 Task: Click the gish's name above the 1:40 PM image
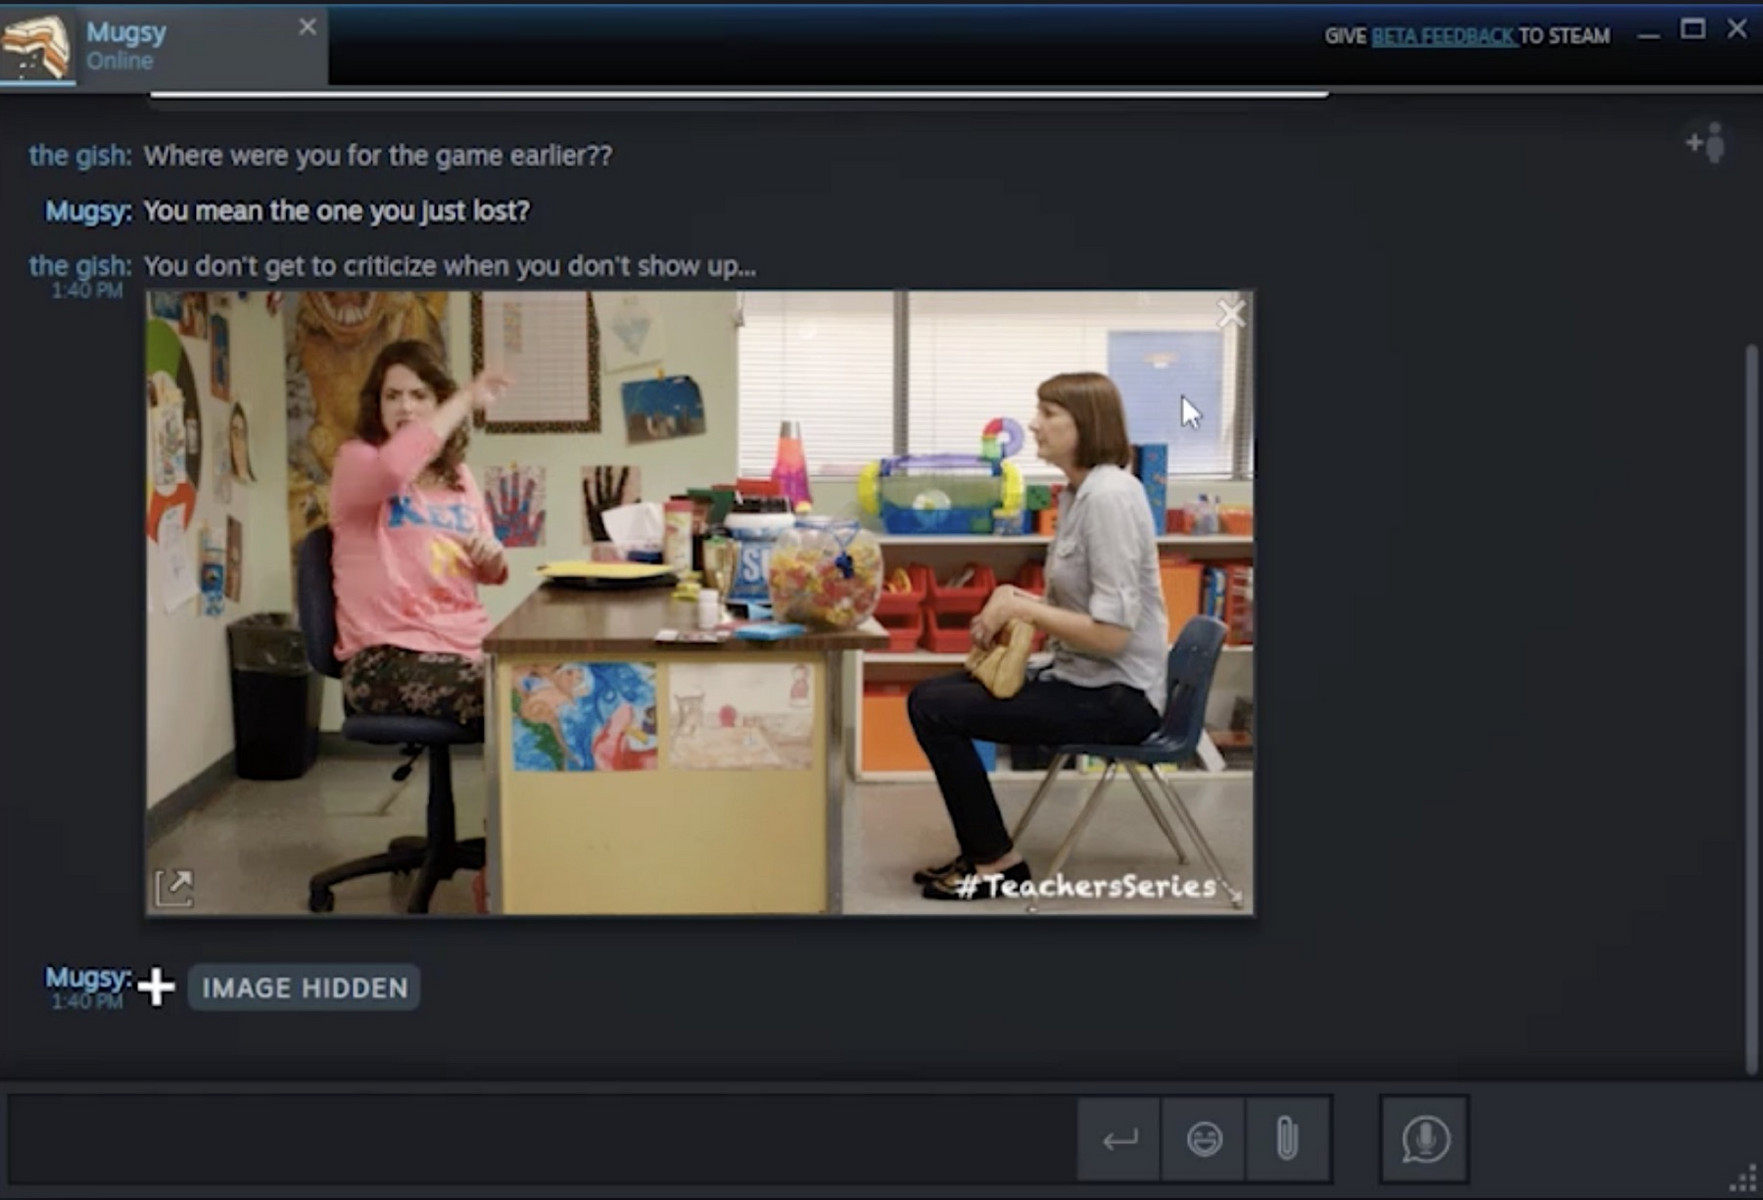point(80,266)
